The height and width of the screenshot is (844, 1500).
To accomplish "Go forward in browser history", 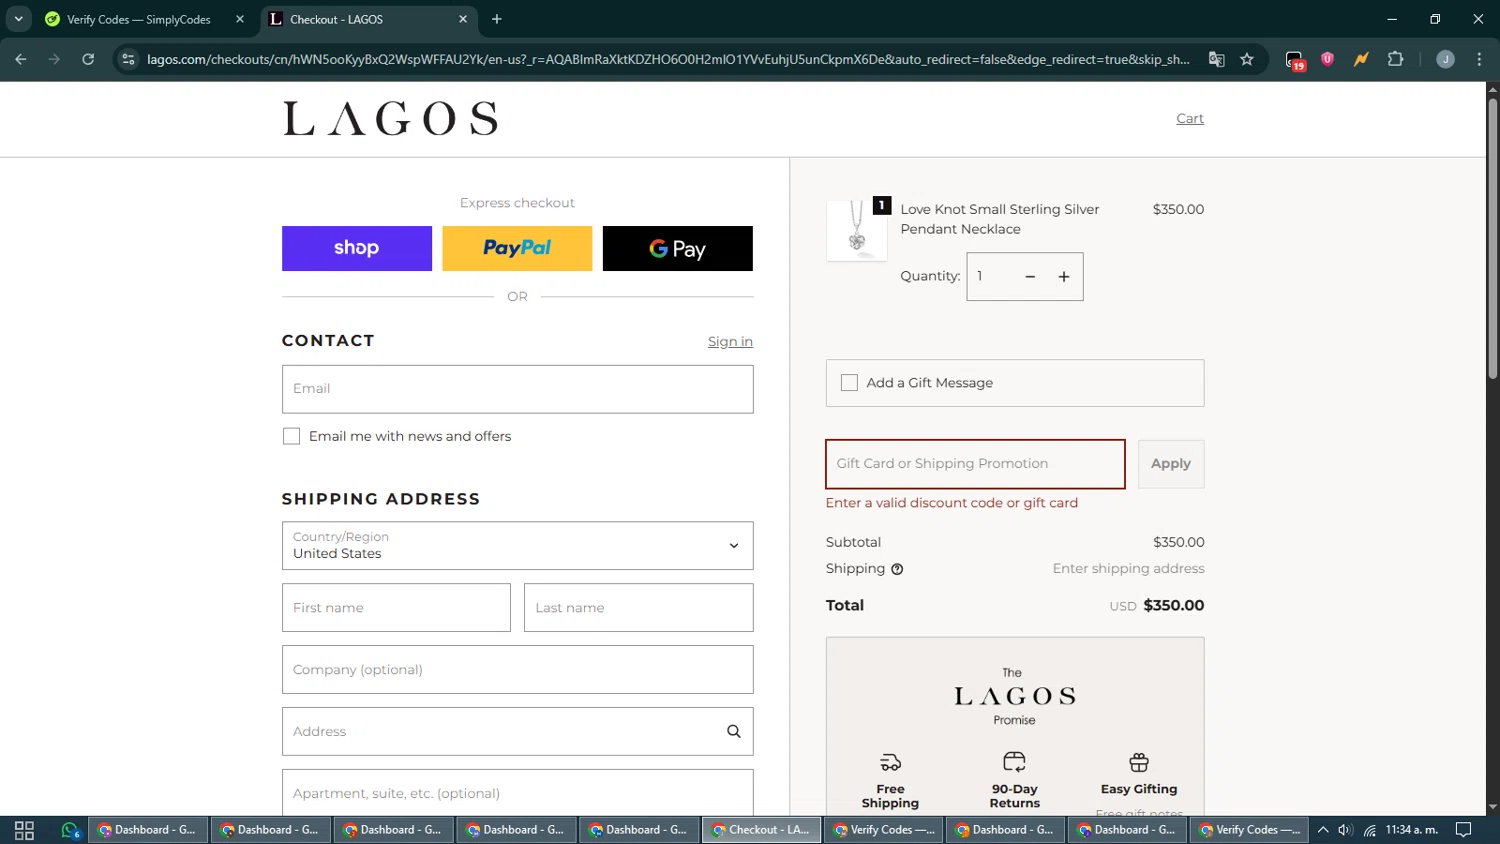I will (x=54, y=59).
